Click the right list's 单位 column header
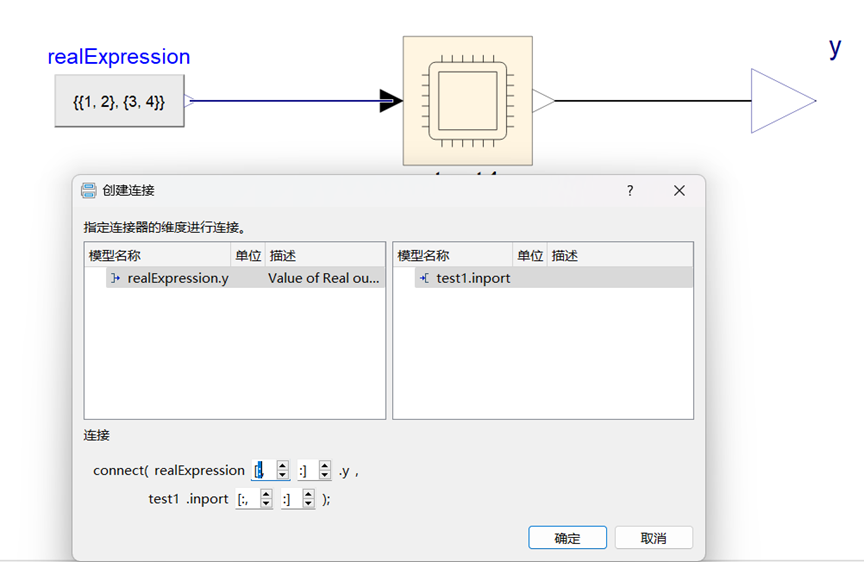The width and height of the screenshot is (864, 562). [x=530, y=256]
